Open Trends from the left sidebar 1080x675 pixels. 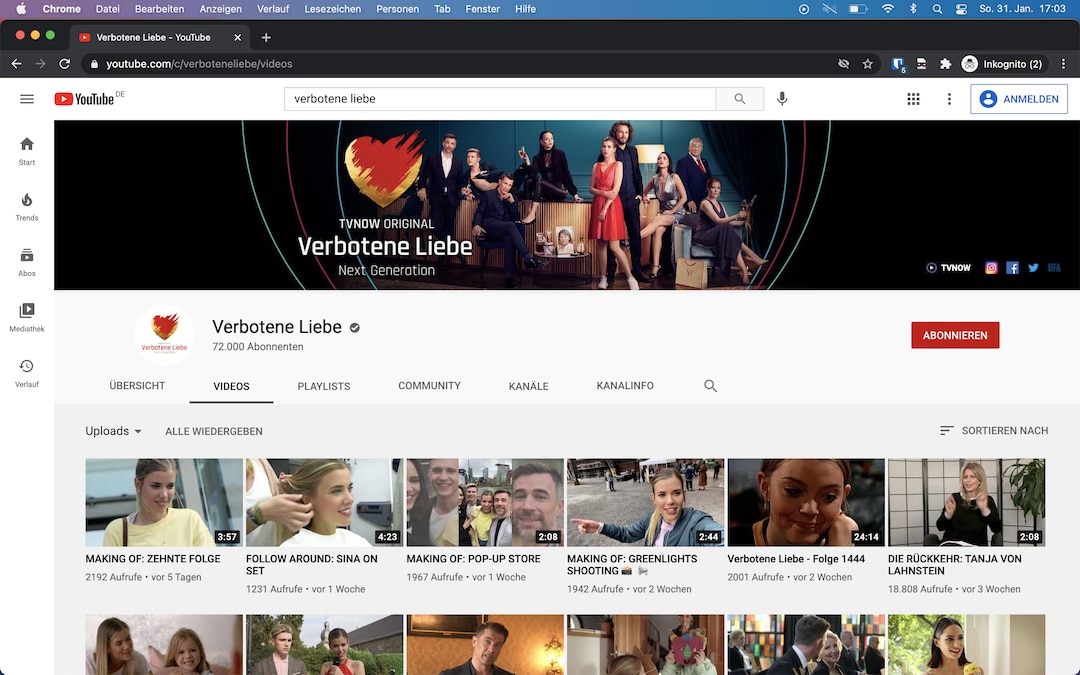point(26,206)
